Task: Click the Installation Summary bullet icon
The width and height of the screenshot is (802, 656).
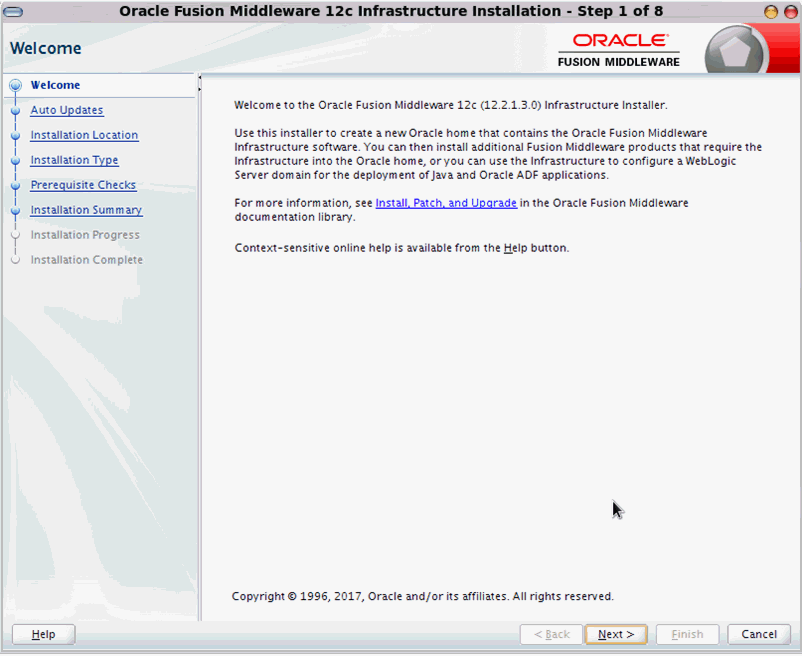Action: point(16,210)
